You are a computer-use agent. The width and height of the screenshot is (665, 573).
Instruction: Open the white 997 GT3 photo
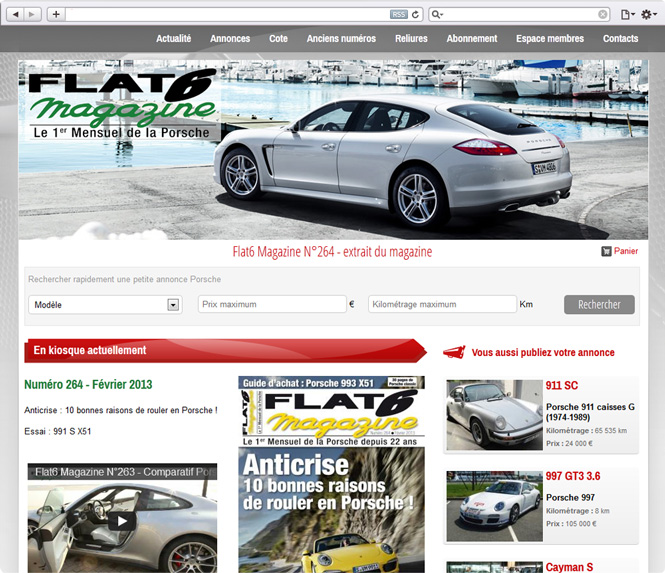(495, 506)
